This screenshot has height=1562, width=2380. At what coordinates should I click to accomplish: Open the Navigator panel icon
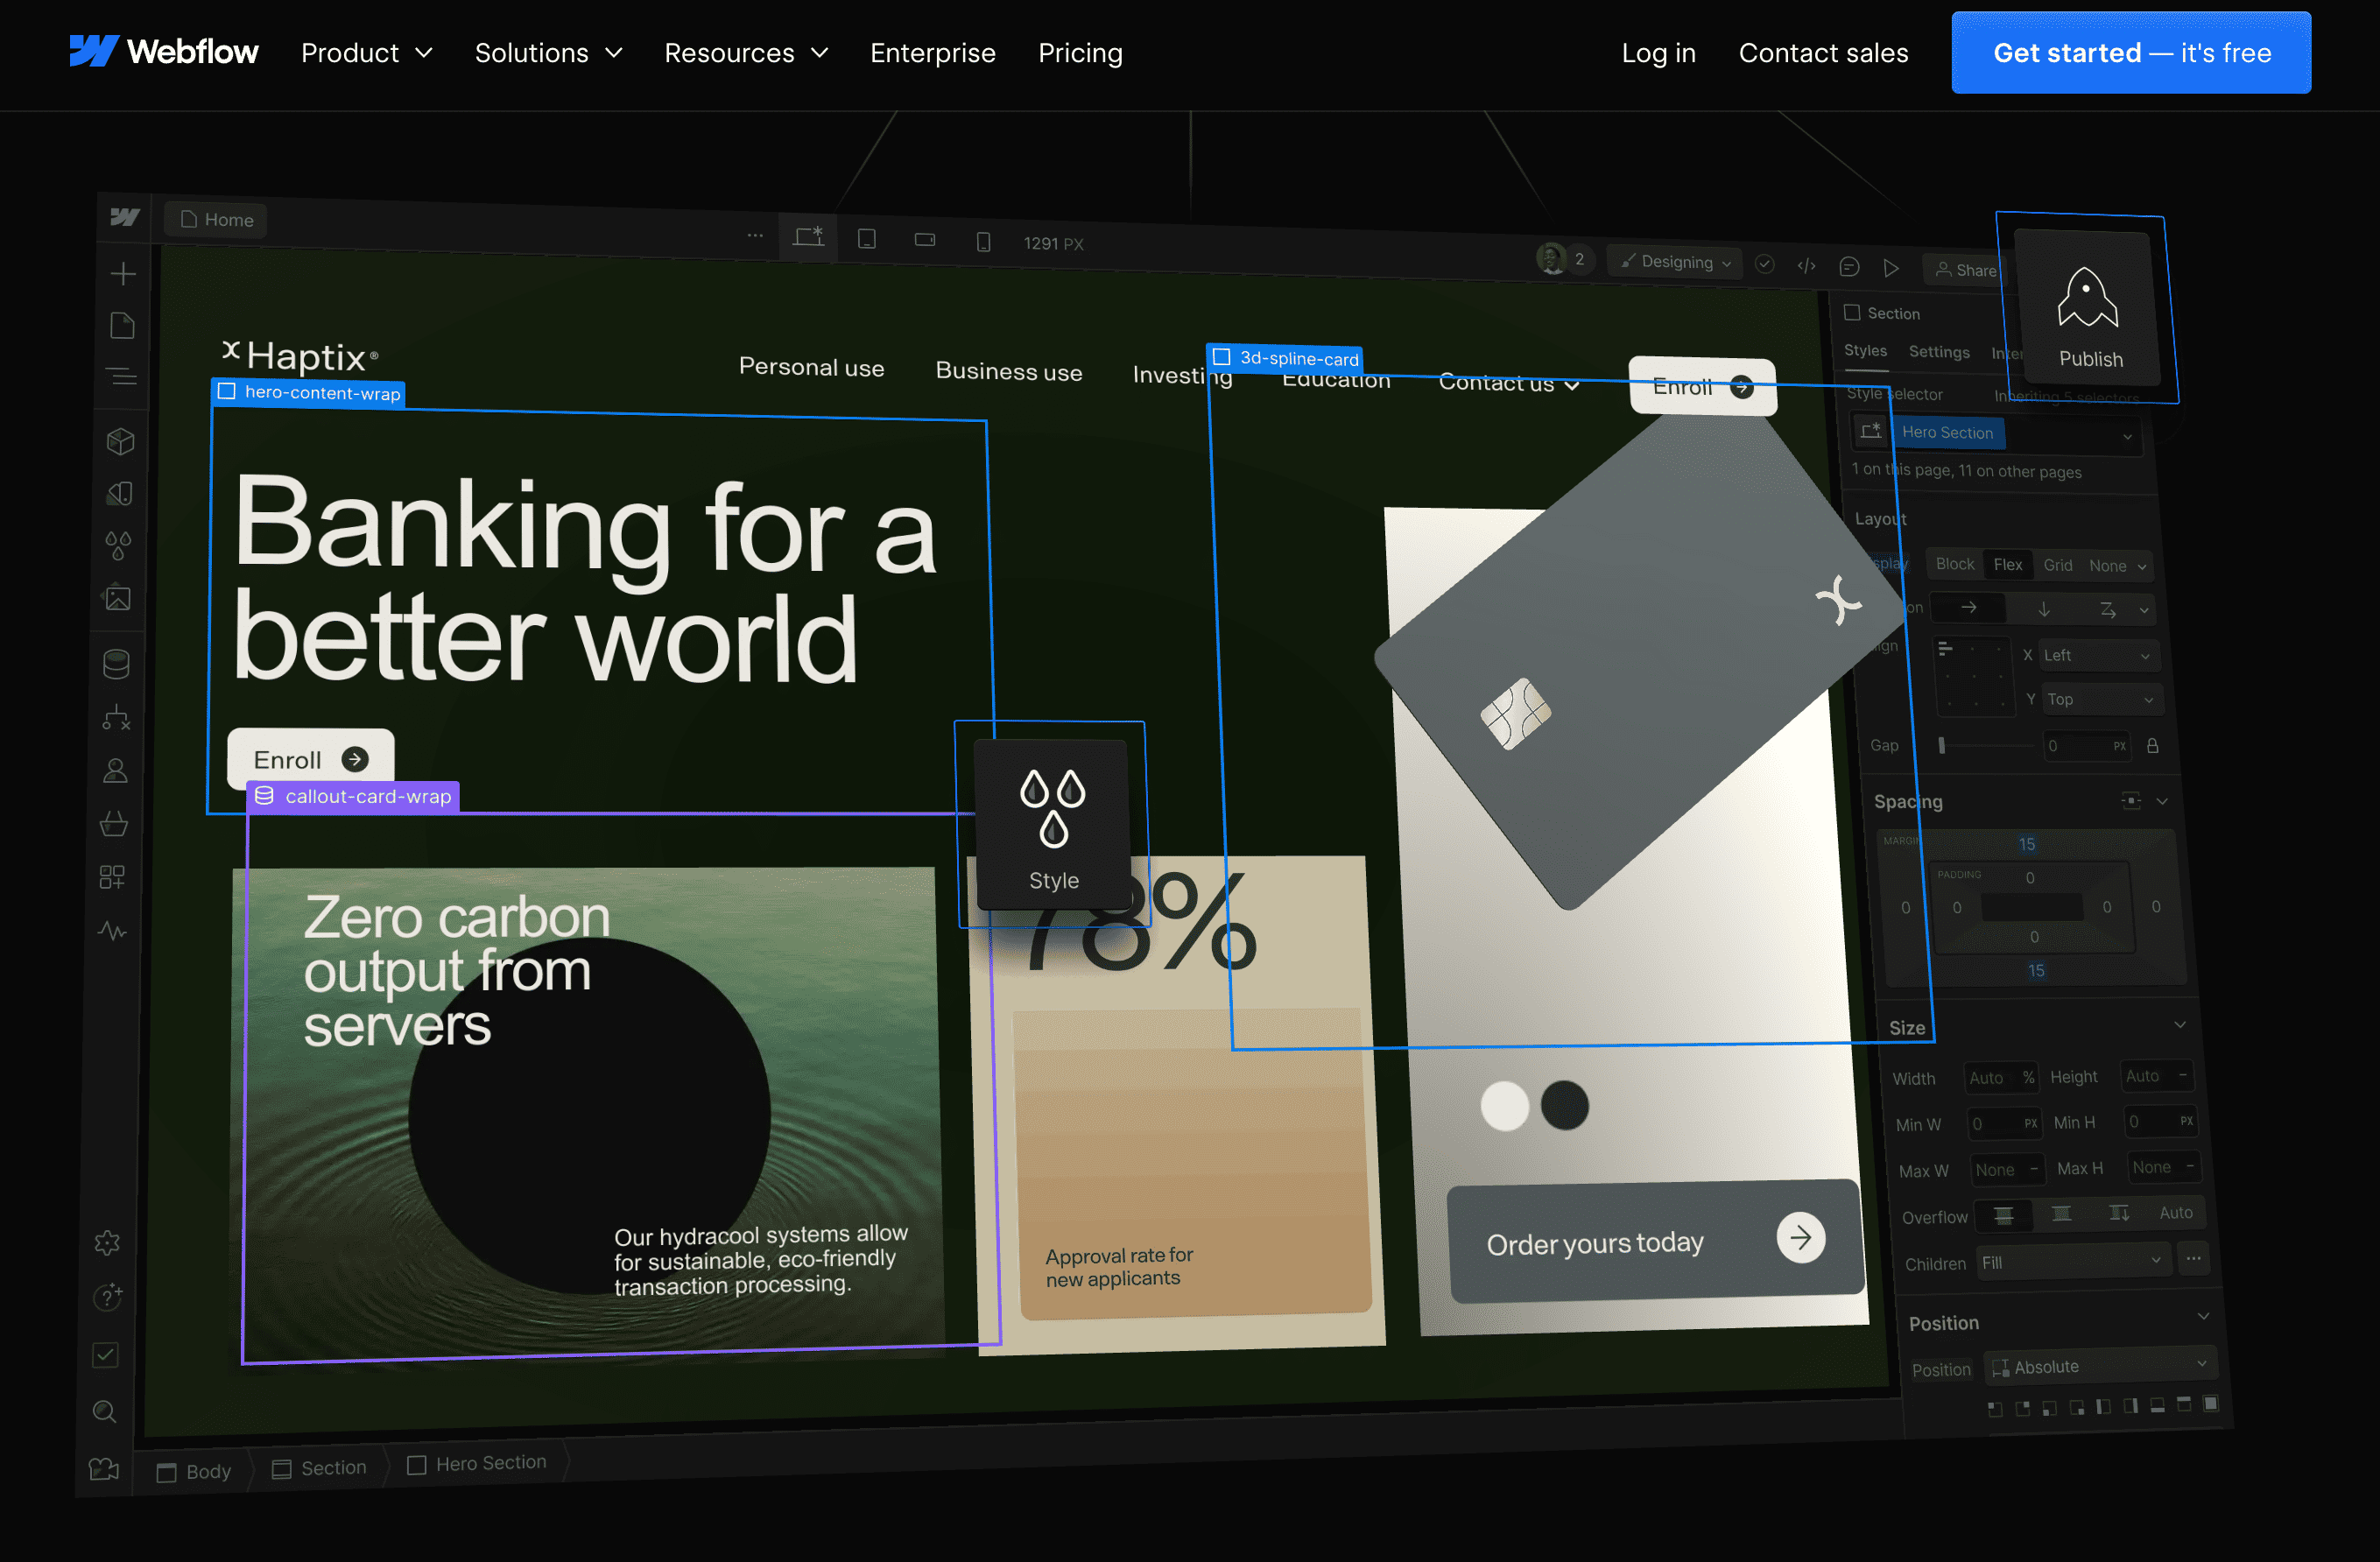122,377
